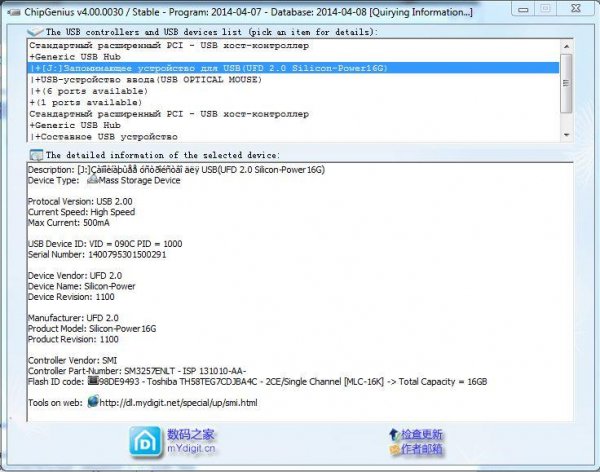Click the Device Vendor: UFD 2.0 line
Image resolution: width=600 pixels, height=472 pixels.
tap(75, 276)
